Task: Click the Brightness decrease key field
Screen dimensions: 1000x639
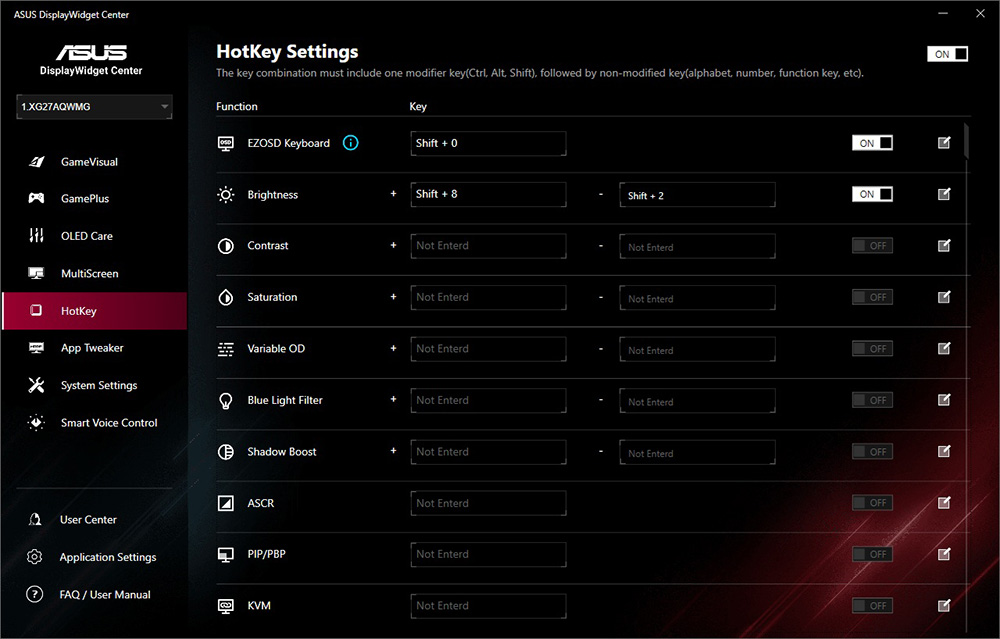Action: (697, 196)
